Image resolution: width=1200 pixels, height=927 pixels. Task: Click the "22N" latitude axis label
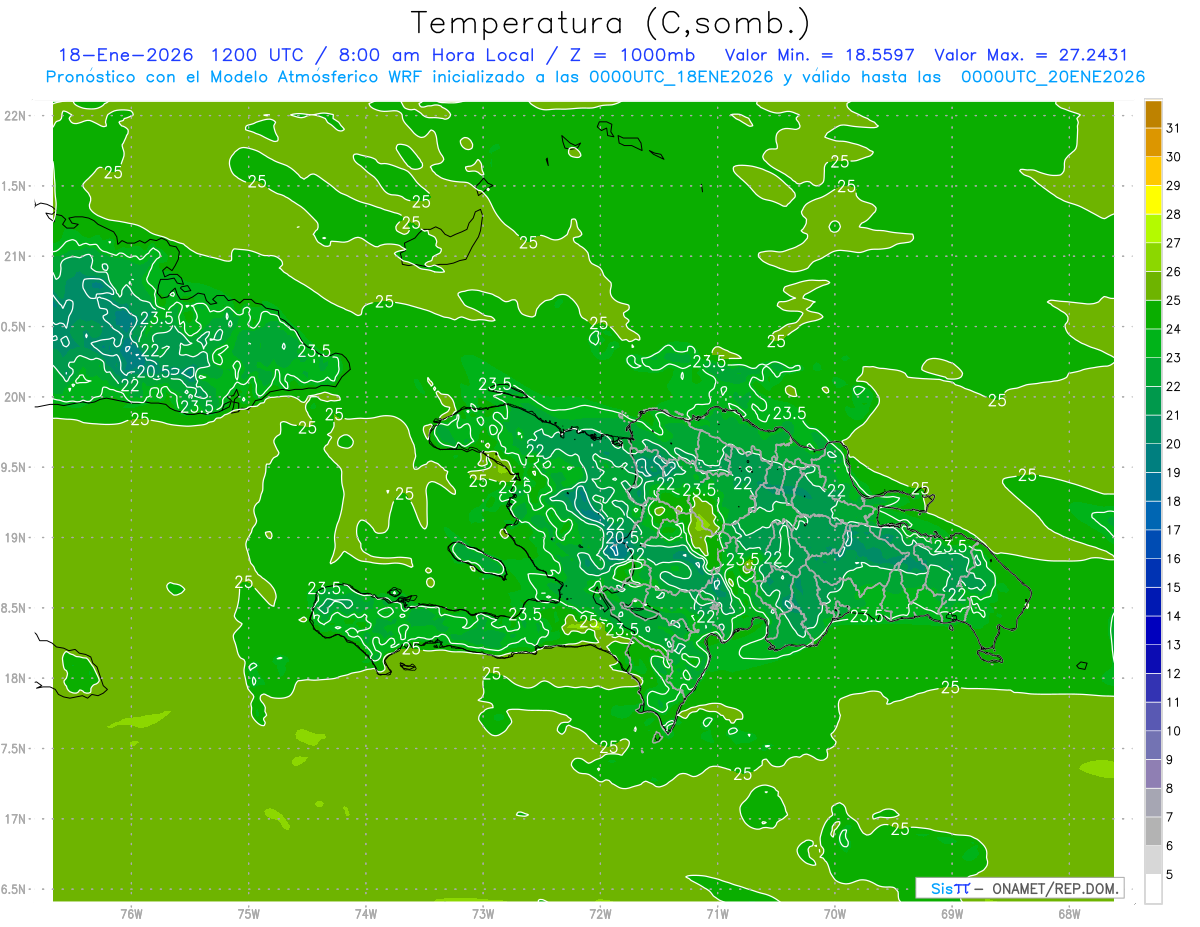[16, 115]
